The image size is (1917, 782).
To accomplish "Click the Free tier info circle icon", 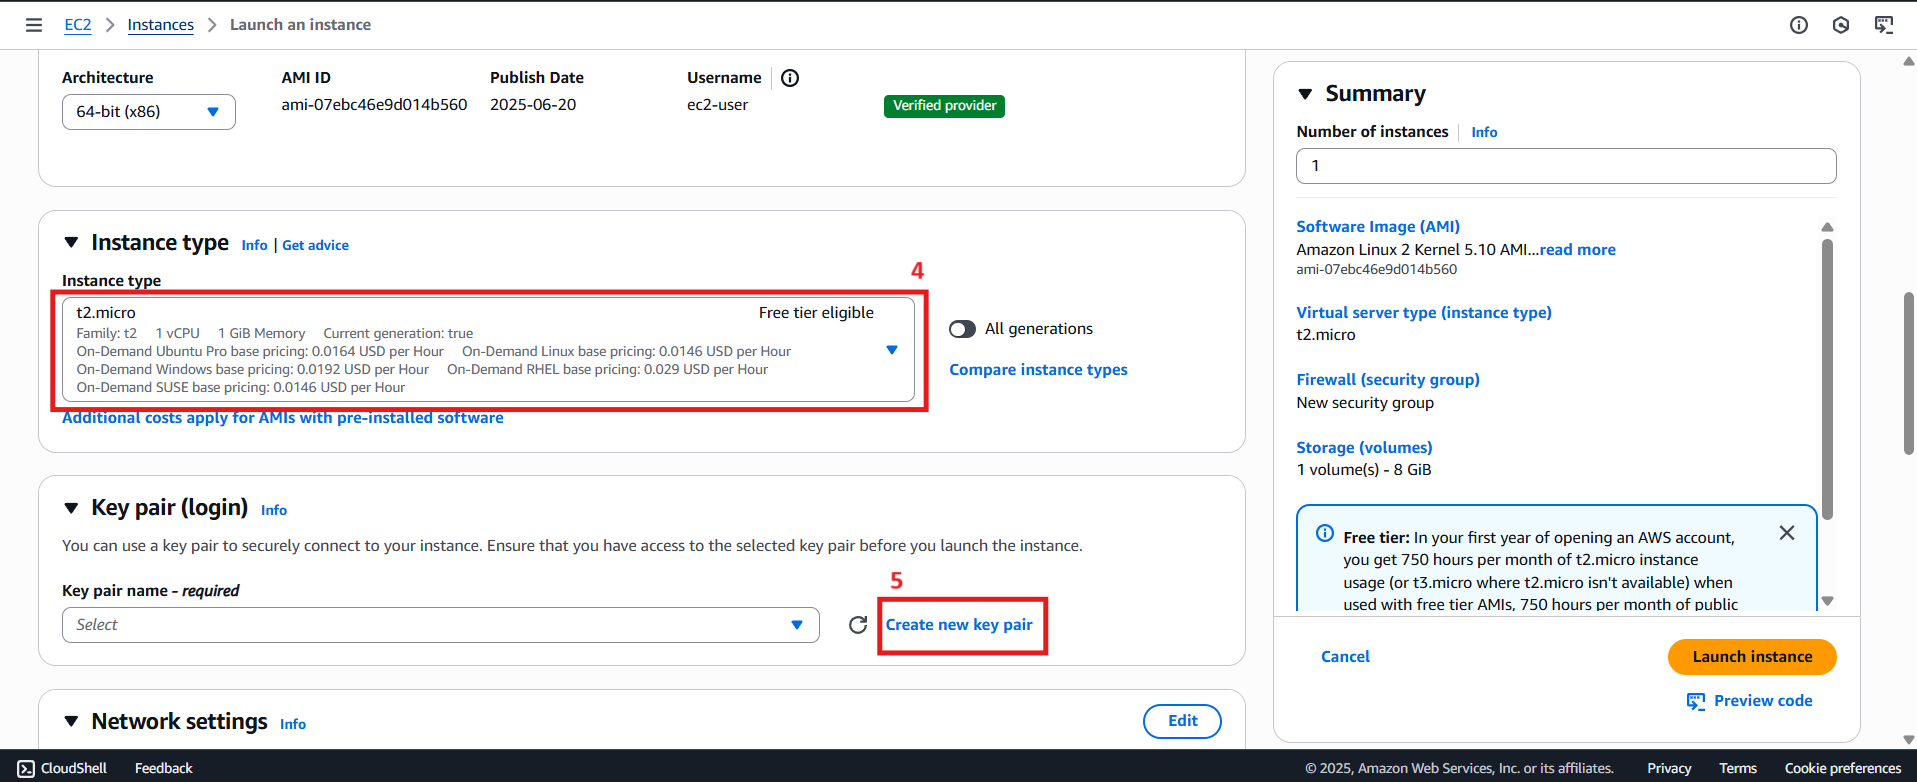I will click(x=1325, y=533).
